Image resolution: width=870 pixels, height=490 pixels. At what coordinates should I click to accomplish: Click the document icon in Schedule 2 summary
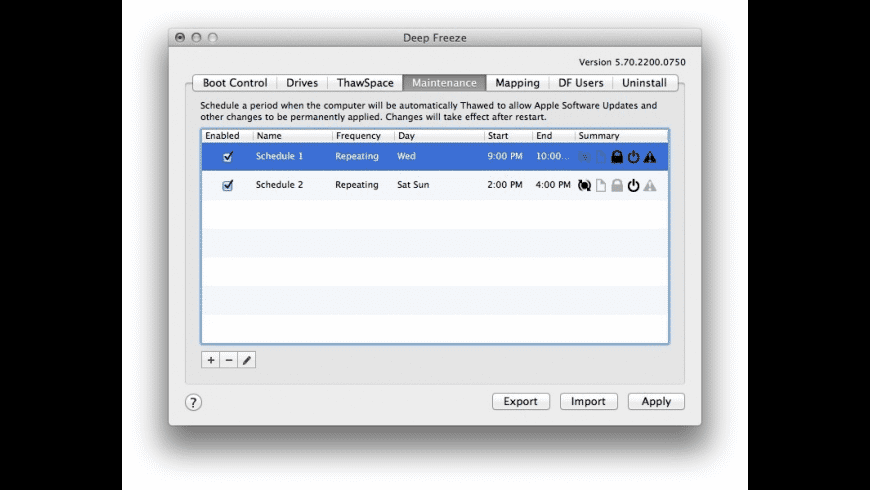[600, 185]
